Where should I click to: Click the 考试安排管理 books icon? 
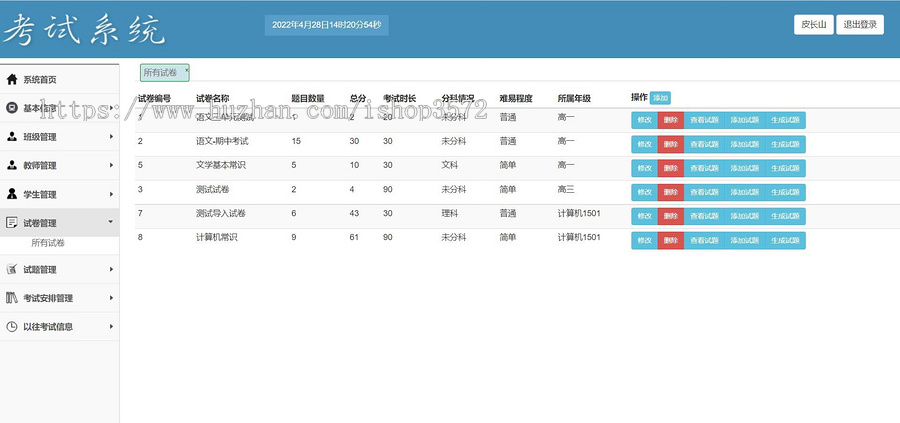[11, 298]
